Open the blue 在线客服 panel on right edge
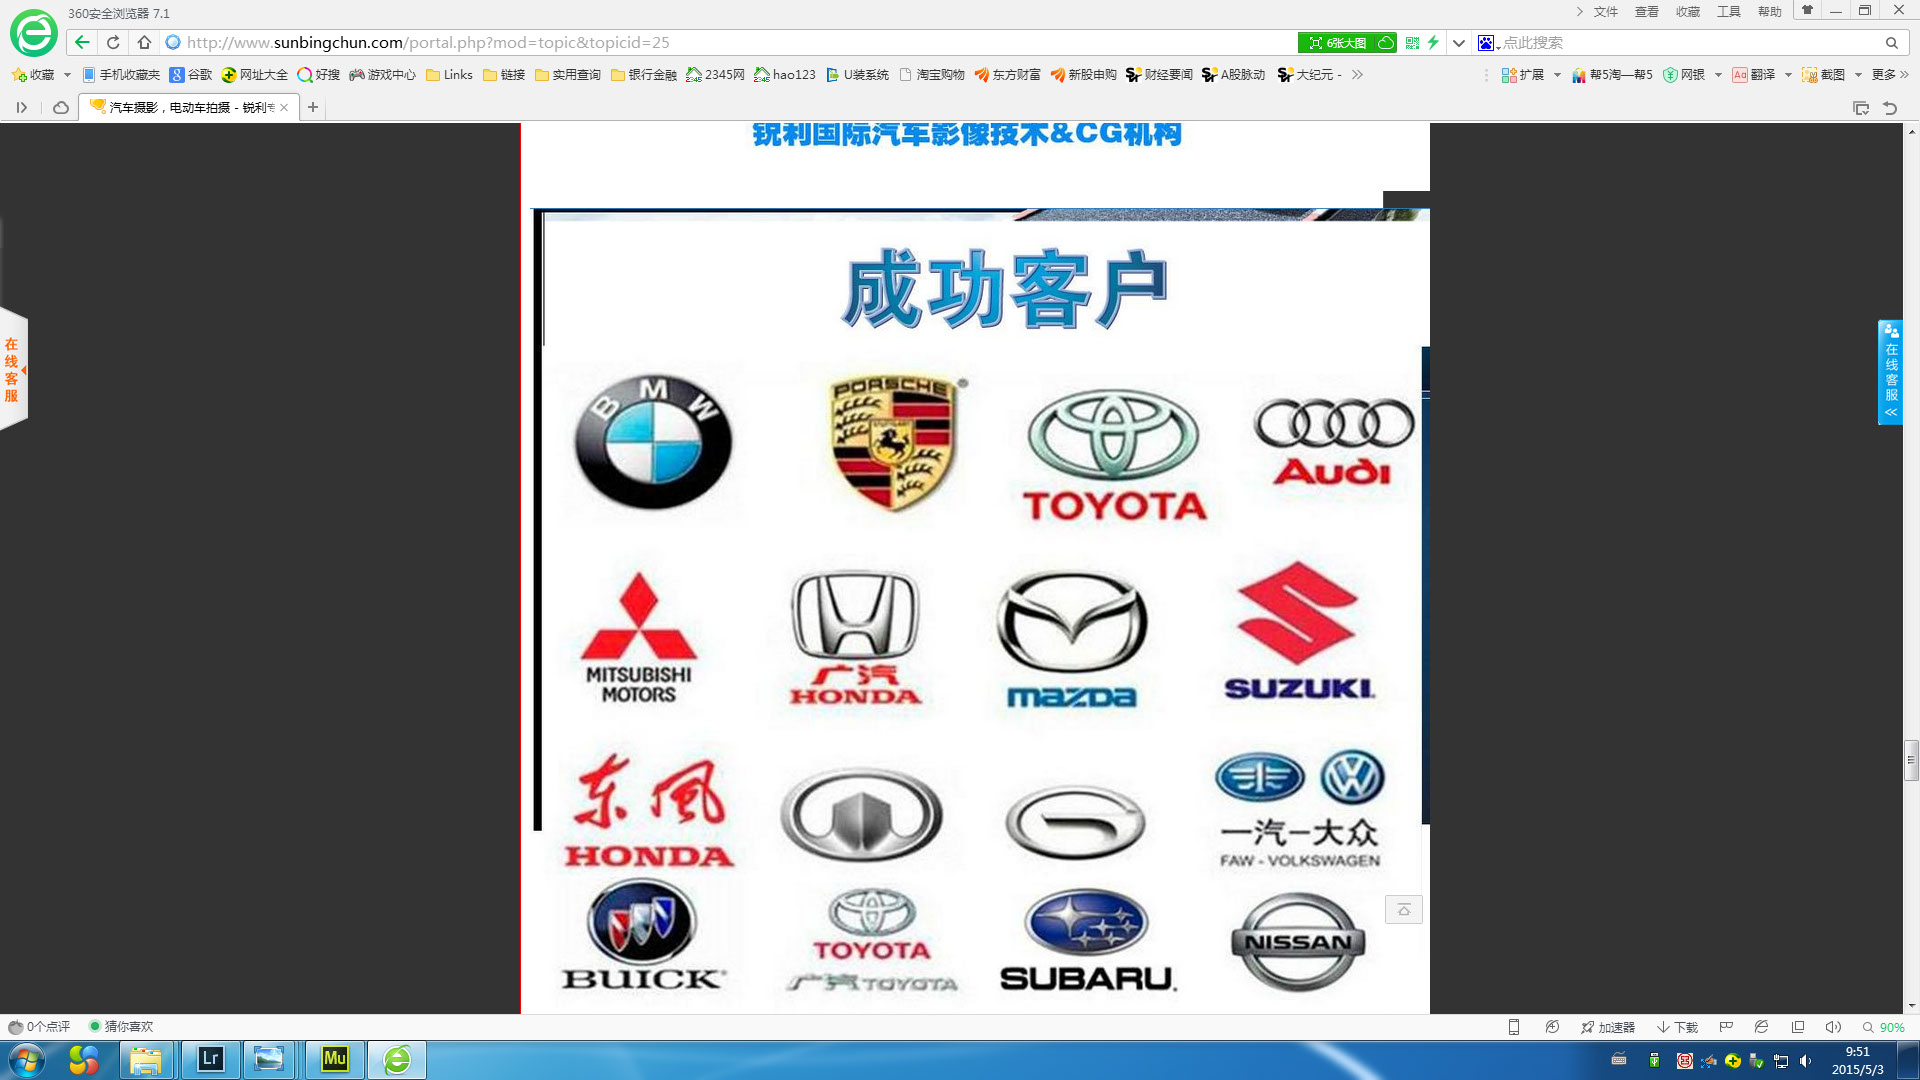Viewport: 1920px width, 1080px height. (x=1890, y=372)
